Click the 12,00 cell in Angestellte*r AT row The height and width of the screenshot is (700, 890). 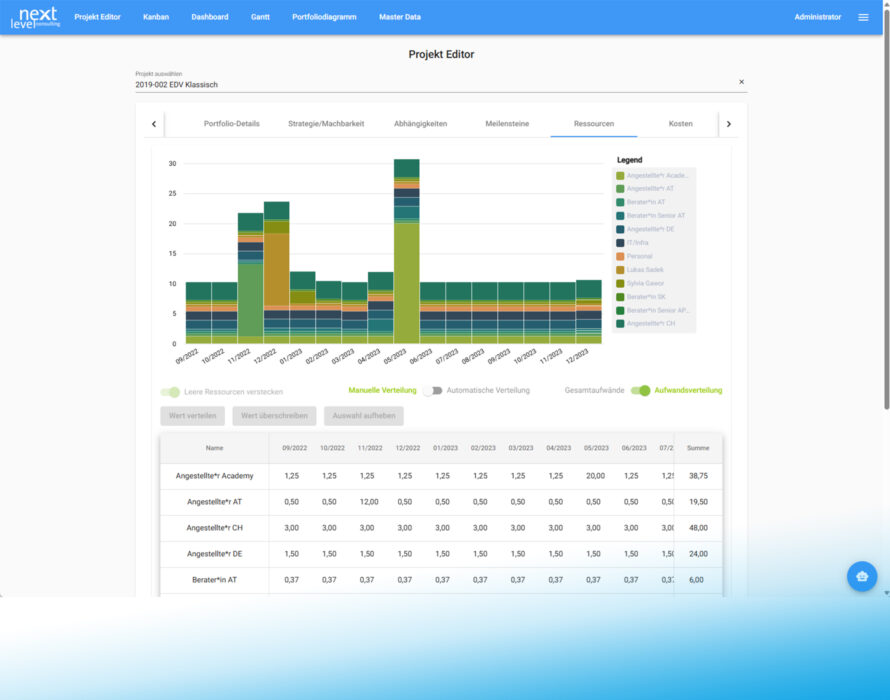[x=369, y=502]
